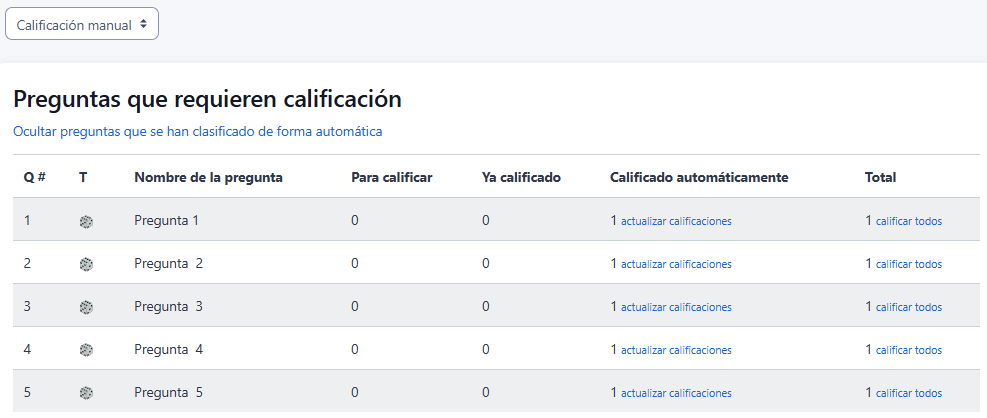987x418 pixels.
Task: Click the 'Para calificar' column header
Action: 391,178
